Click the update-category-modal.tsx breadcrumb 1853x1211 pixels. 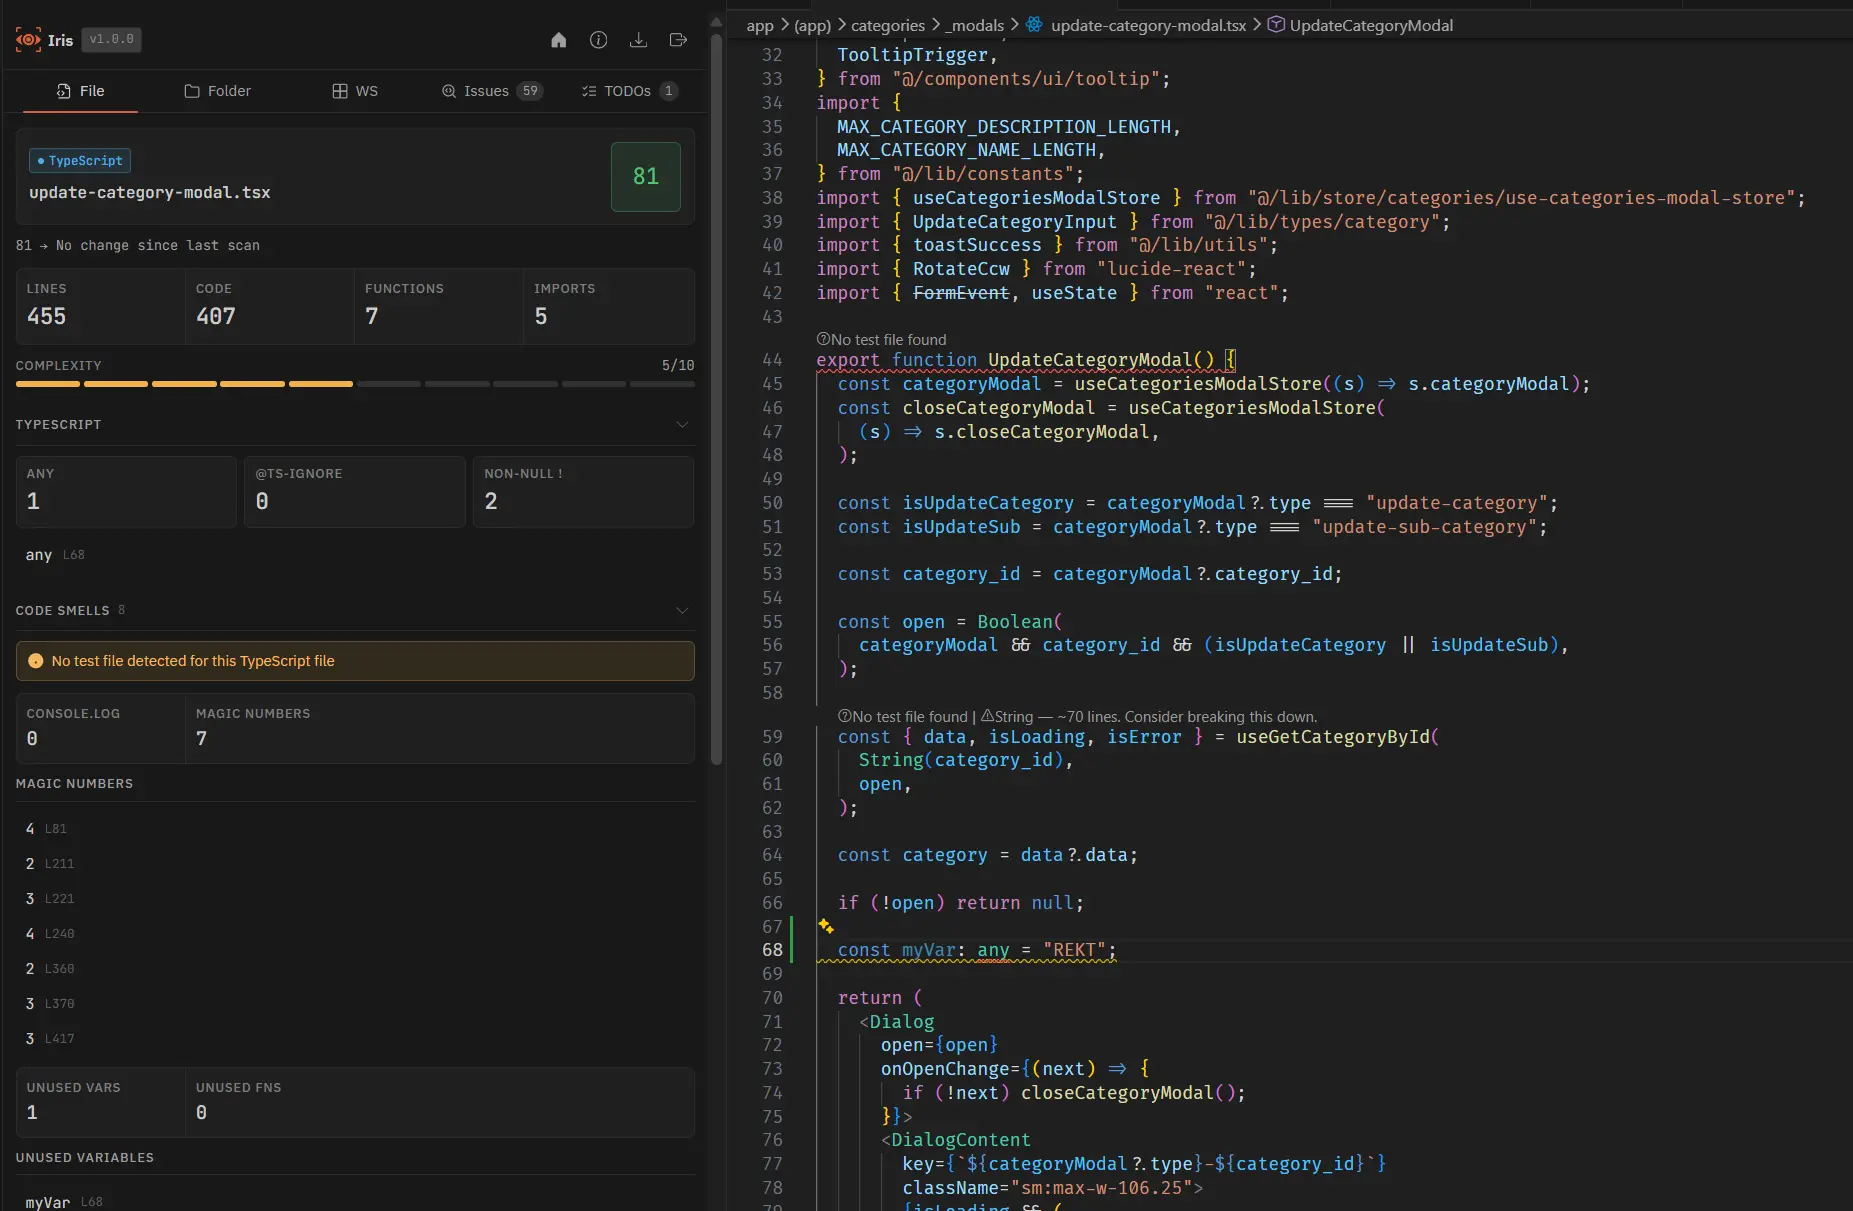point(1148,25)
